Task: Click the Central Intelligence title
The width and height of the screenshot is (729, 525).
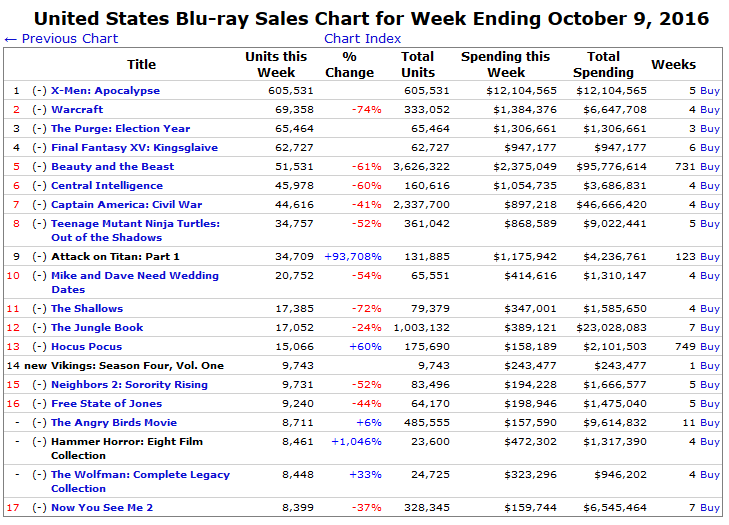Action: [106, 186]
